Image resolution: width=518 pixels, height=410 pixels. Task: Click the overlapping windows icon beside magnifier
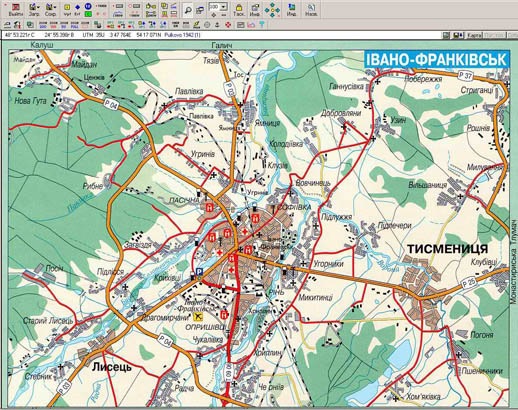pos(200,10)
